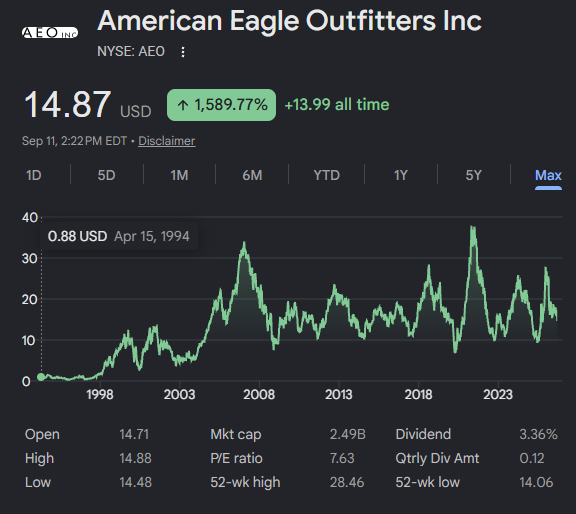Select the YTD time range tab

tap(327, 175)
